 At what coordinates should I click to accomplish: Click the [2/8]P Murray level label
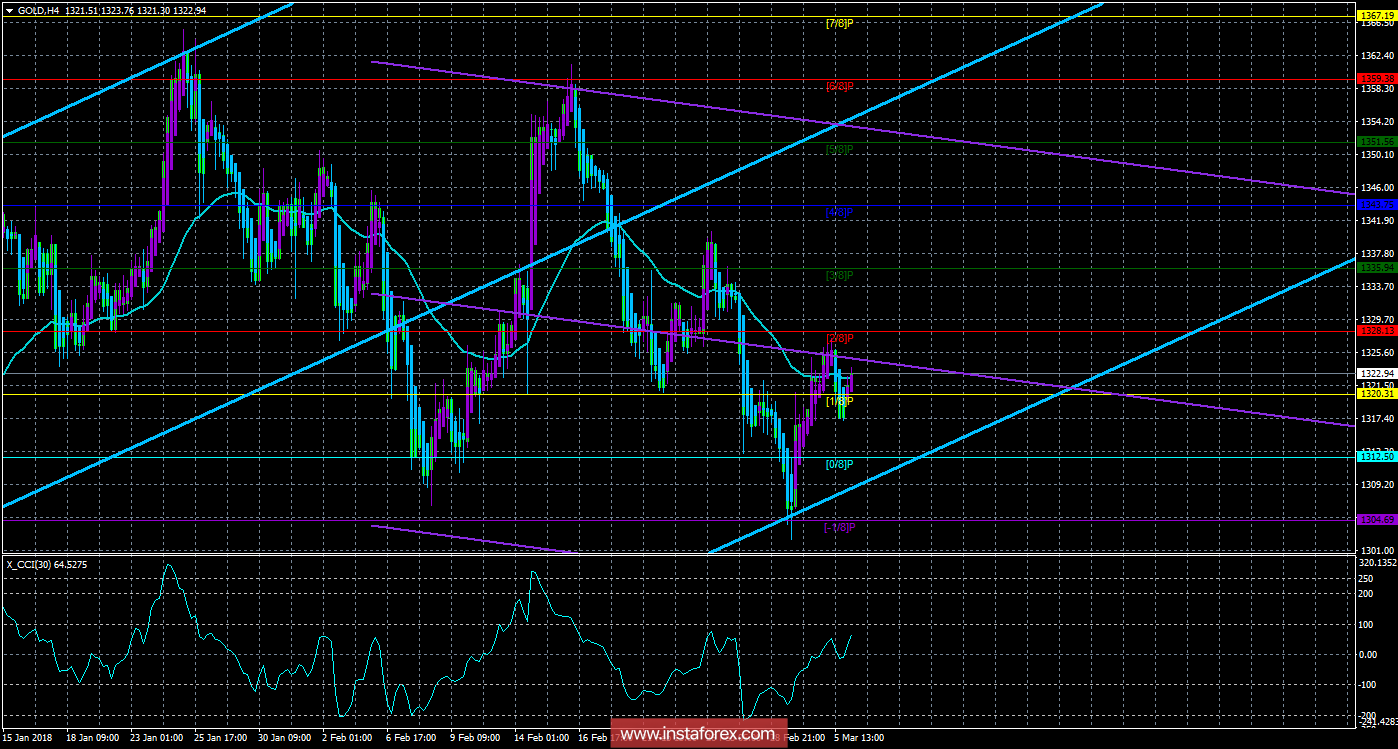pyautogui.click(x=839, y=338)
